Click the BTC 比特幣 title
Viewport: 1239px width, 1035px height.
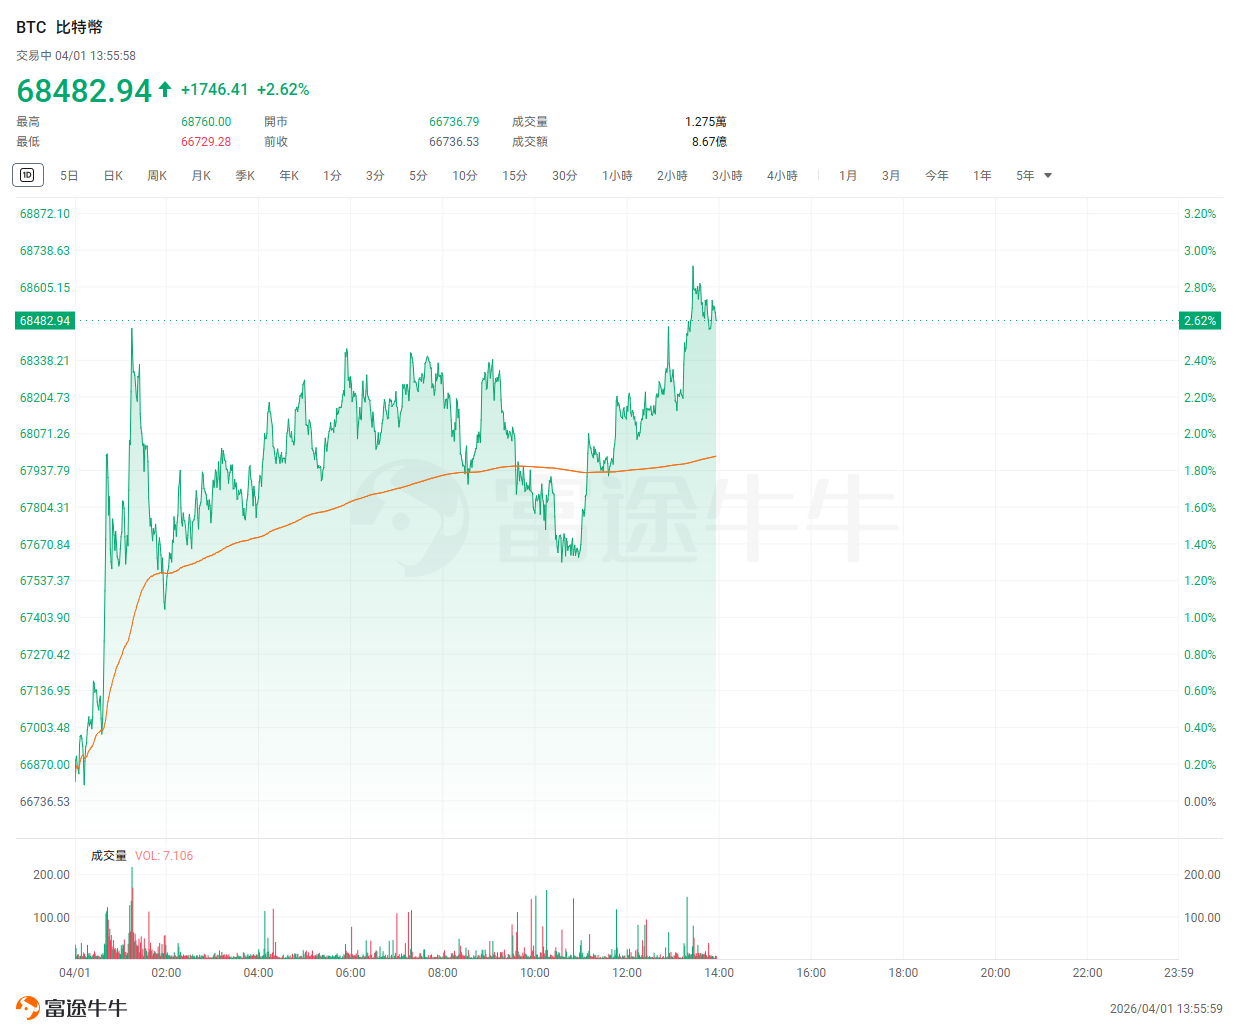tap(59, 27)
